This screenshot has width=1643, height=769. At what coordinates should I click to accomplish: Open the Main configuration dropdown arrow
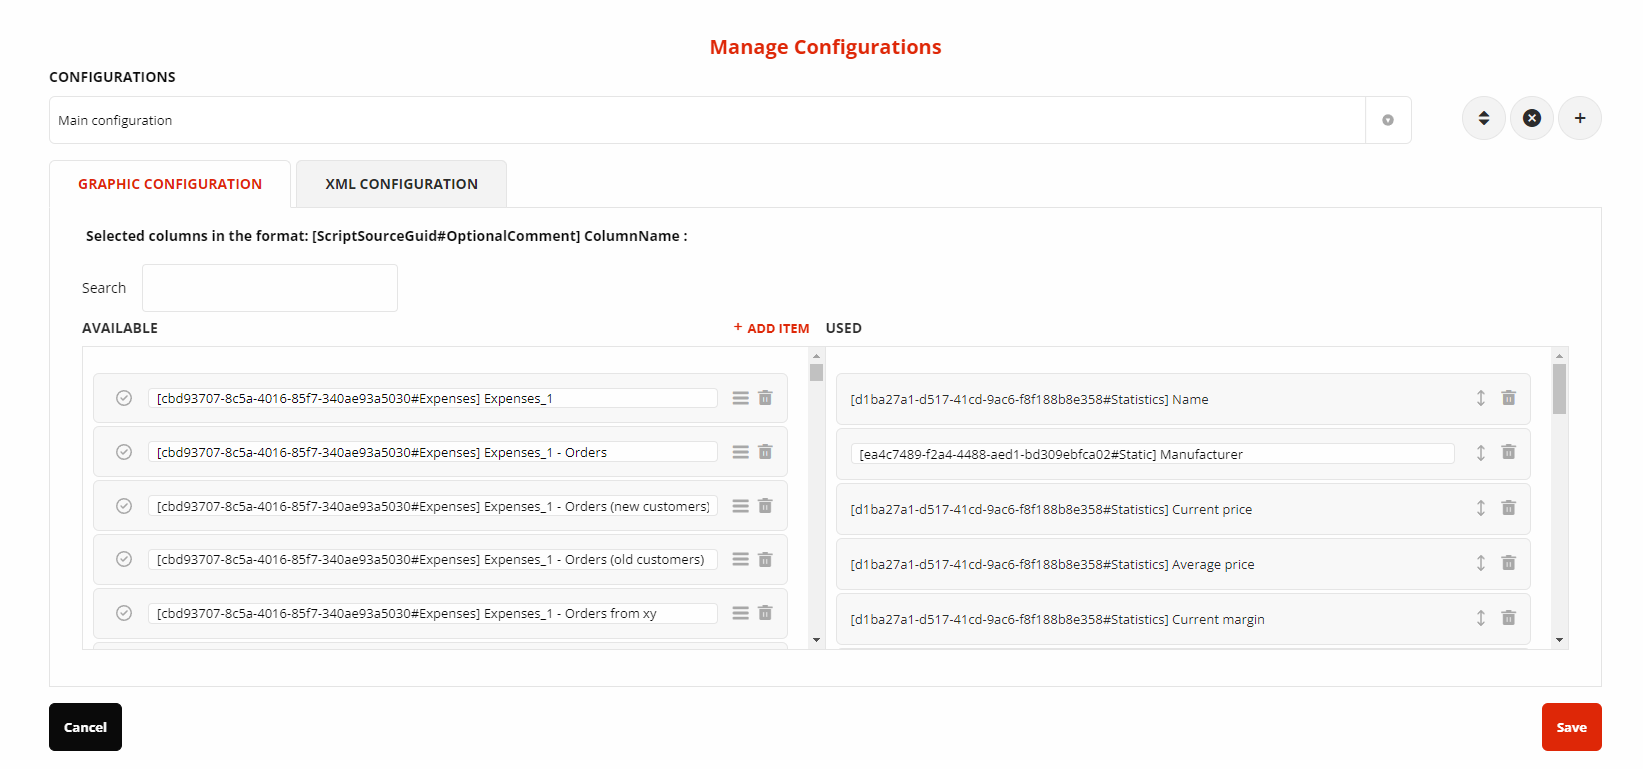1387,120
